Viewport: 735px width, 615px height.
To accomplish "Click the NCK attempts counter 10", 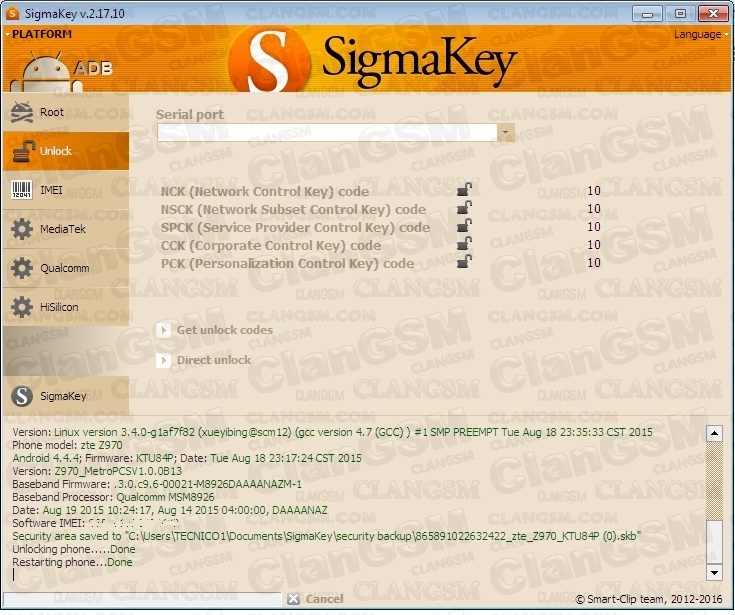I will click(x=594, y=190).
